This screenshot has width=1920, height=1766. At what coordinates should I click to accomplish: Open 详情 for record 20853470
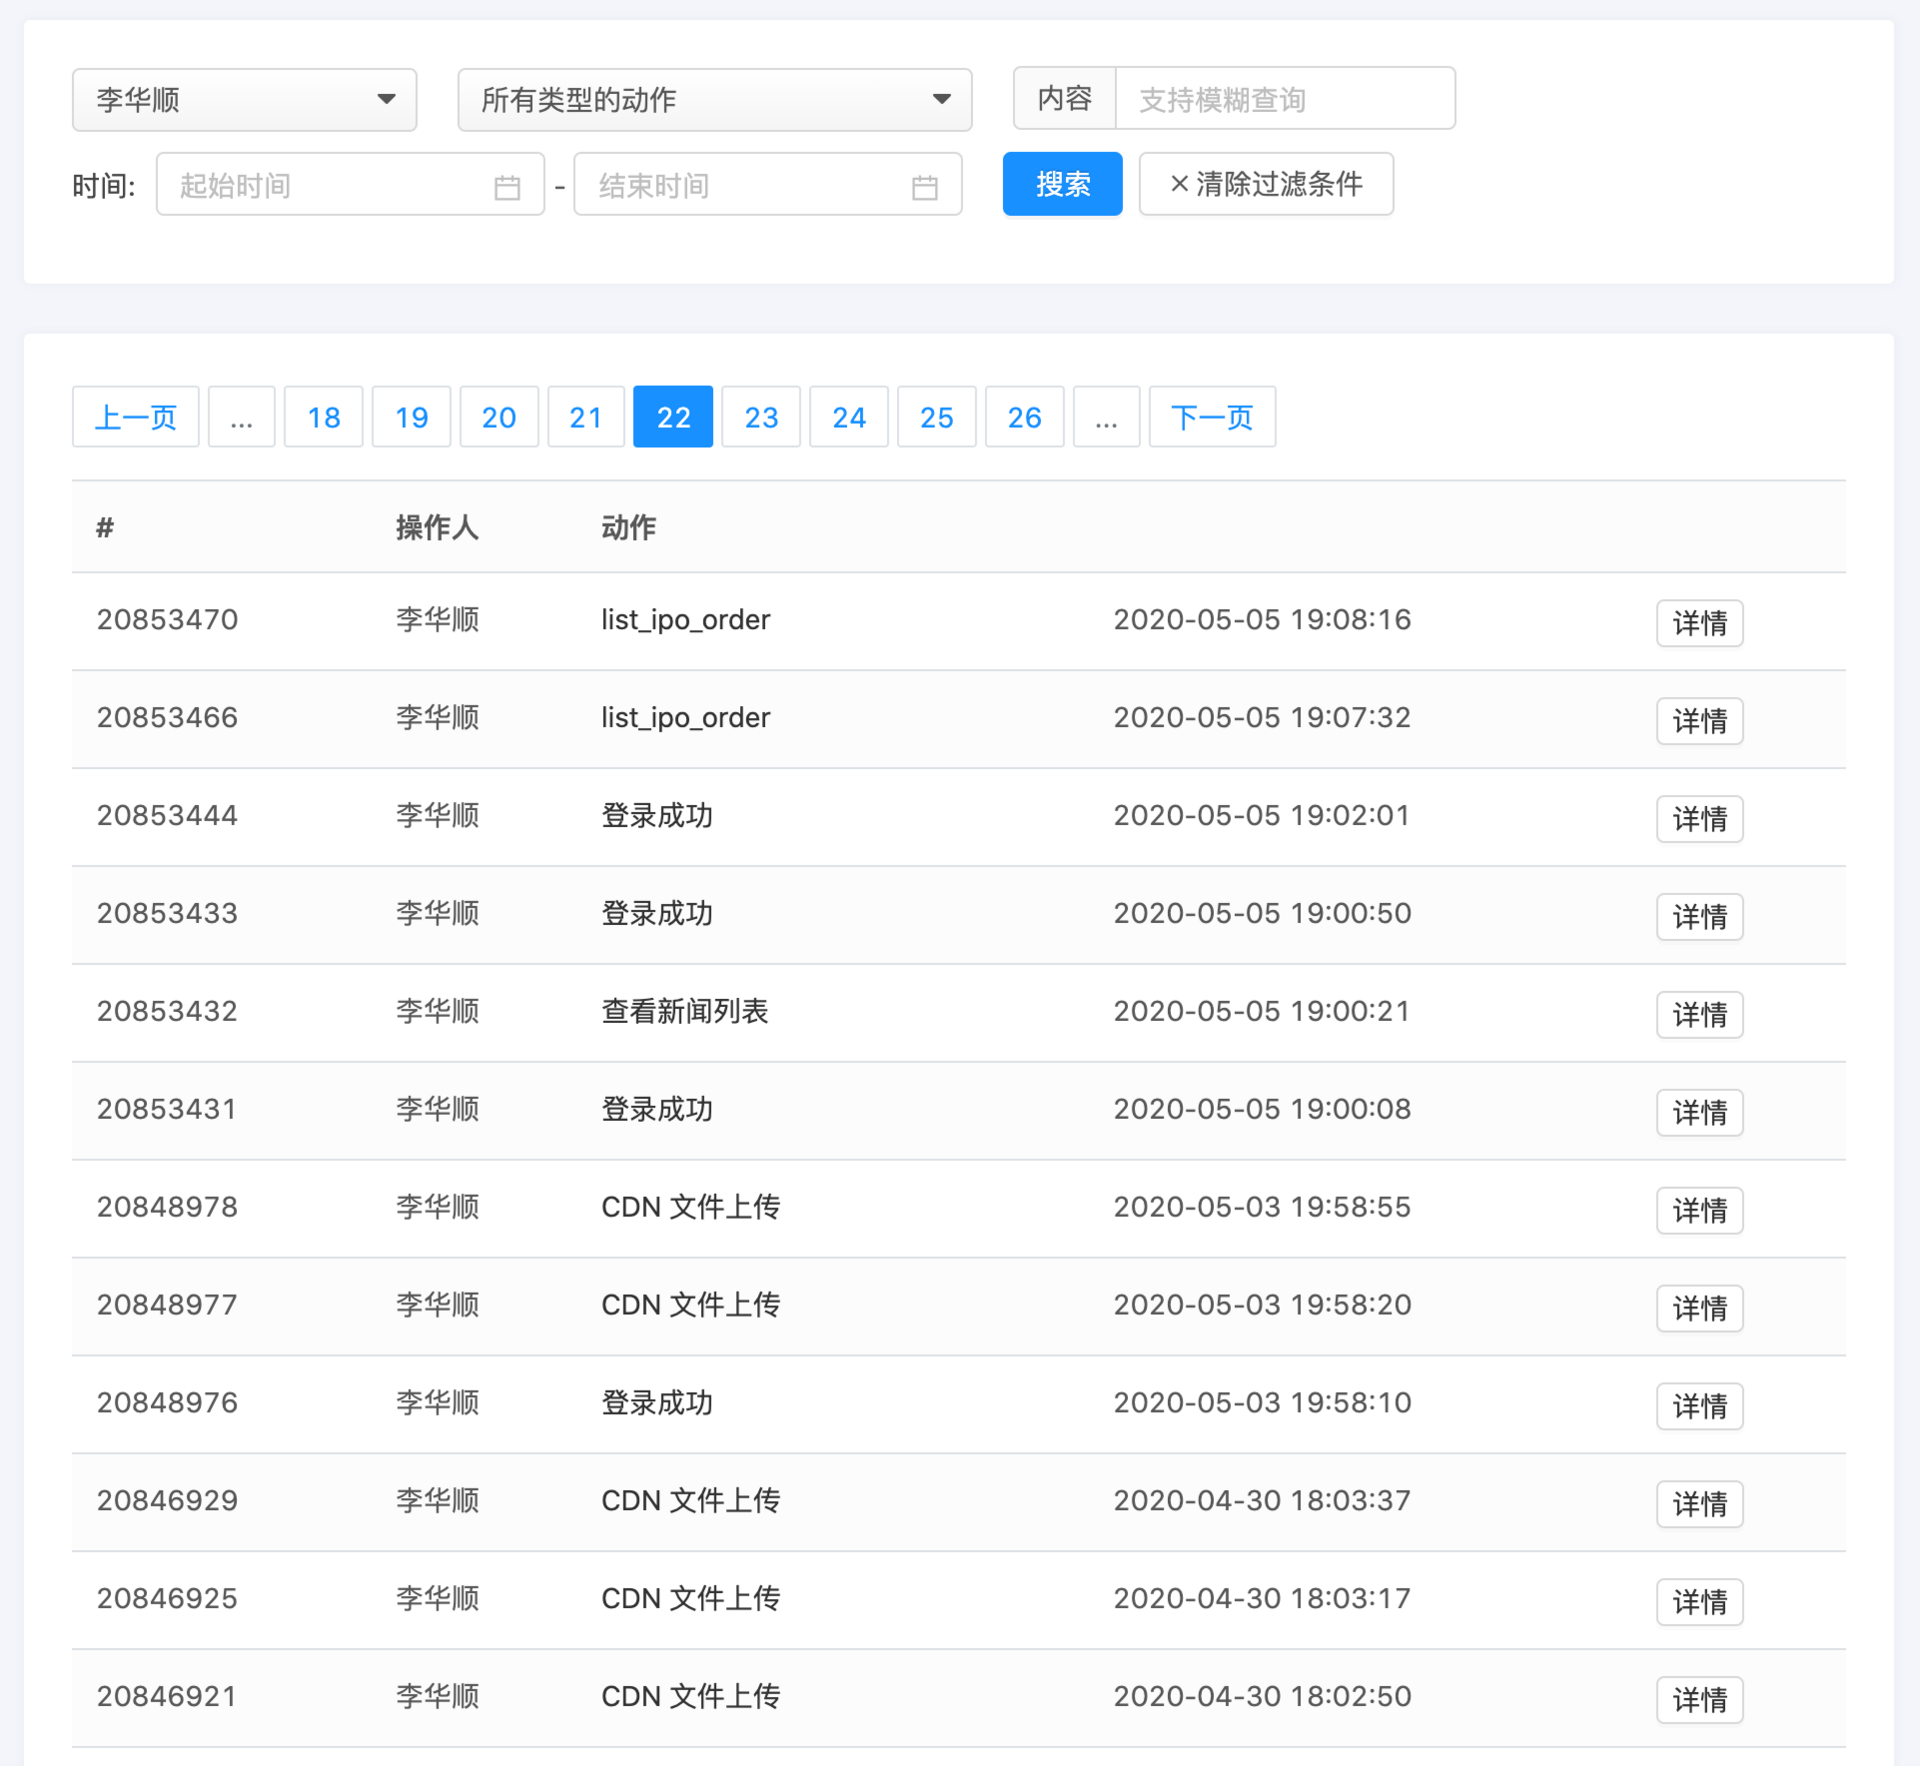tap(1699, 623)
